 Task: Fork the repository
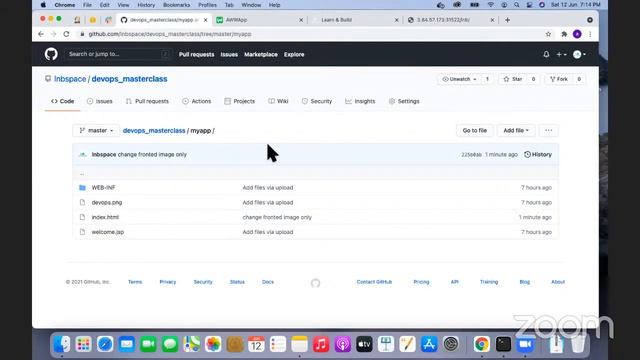point(559,79)
